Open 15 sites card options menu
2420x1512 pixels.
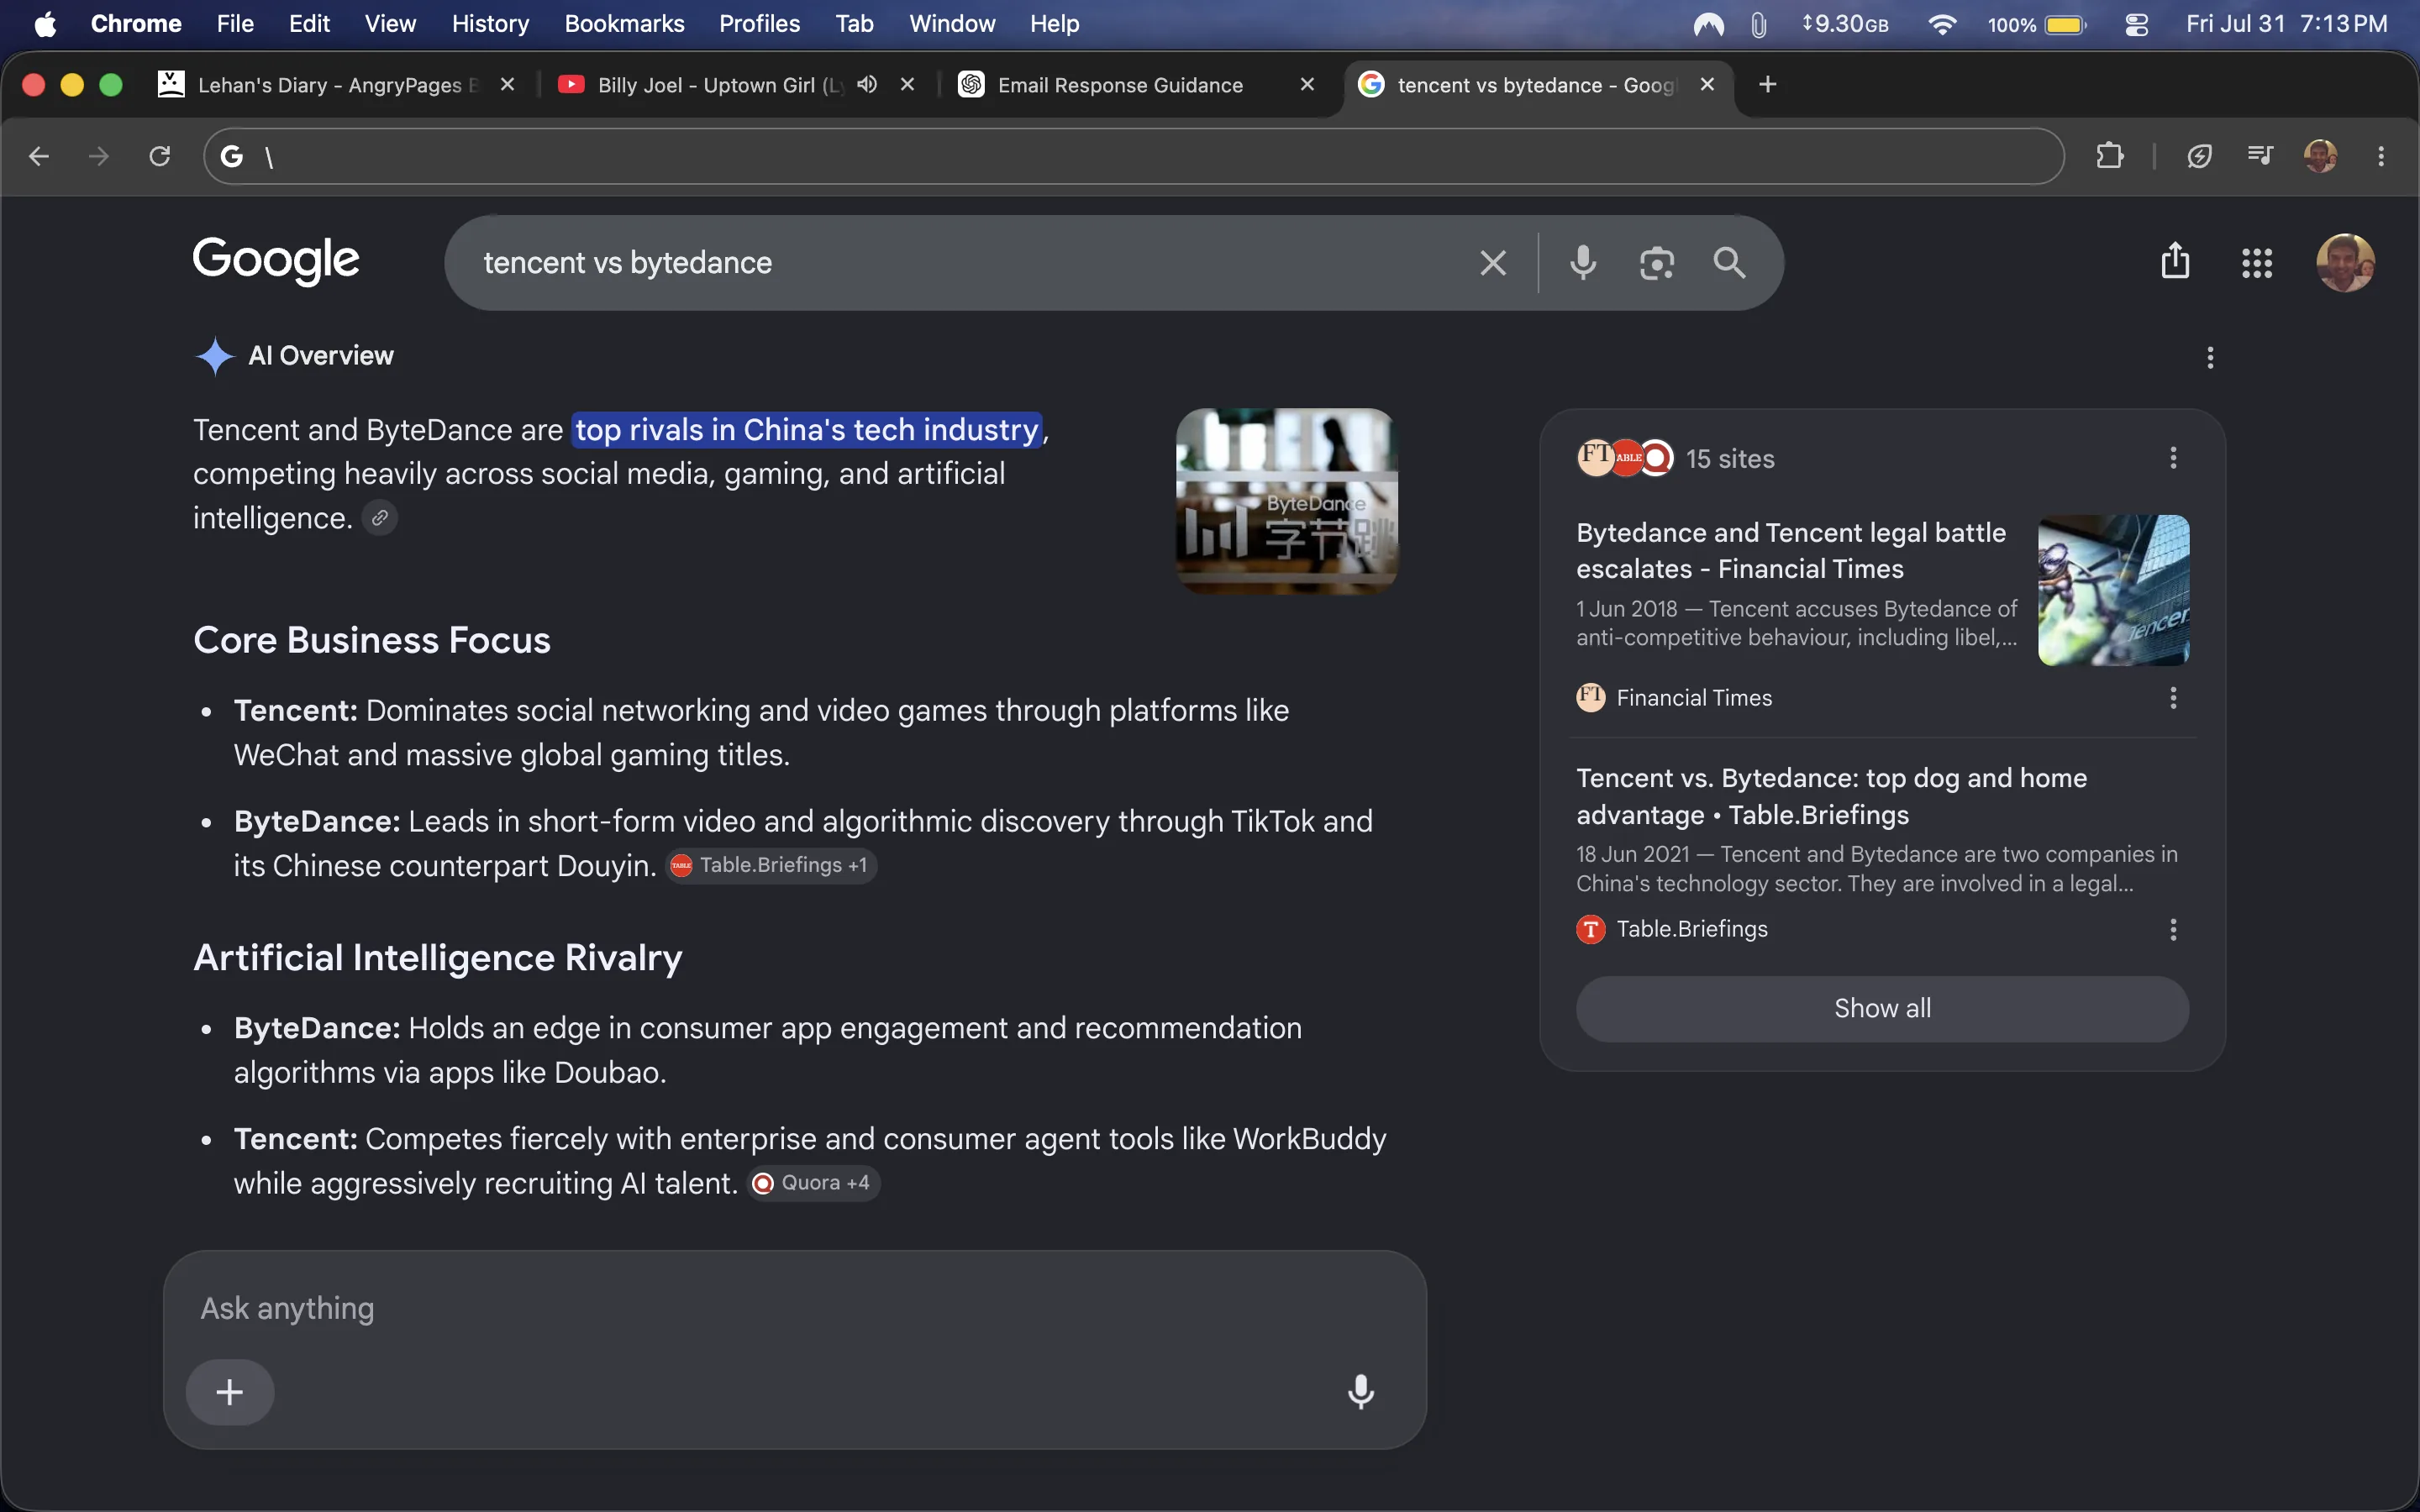(2173, 458)
